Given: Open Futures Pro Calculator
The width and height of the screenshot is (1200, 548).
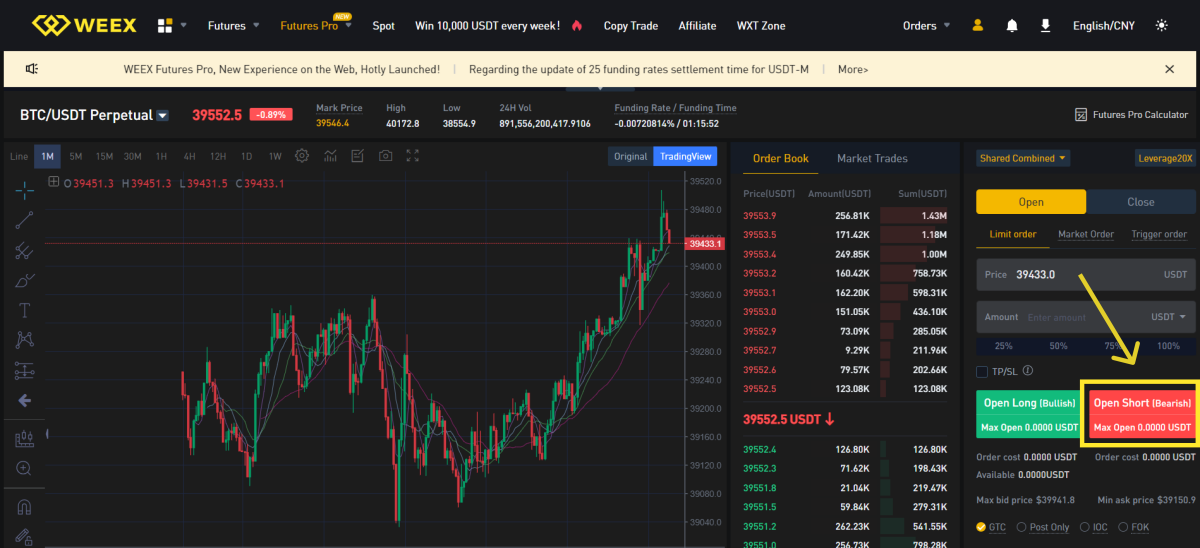Looking at the screenshot, I should pos(1131,115).
